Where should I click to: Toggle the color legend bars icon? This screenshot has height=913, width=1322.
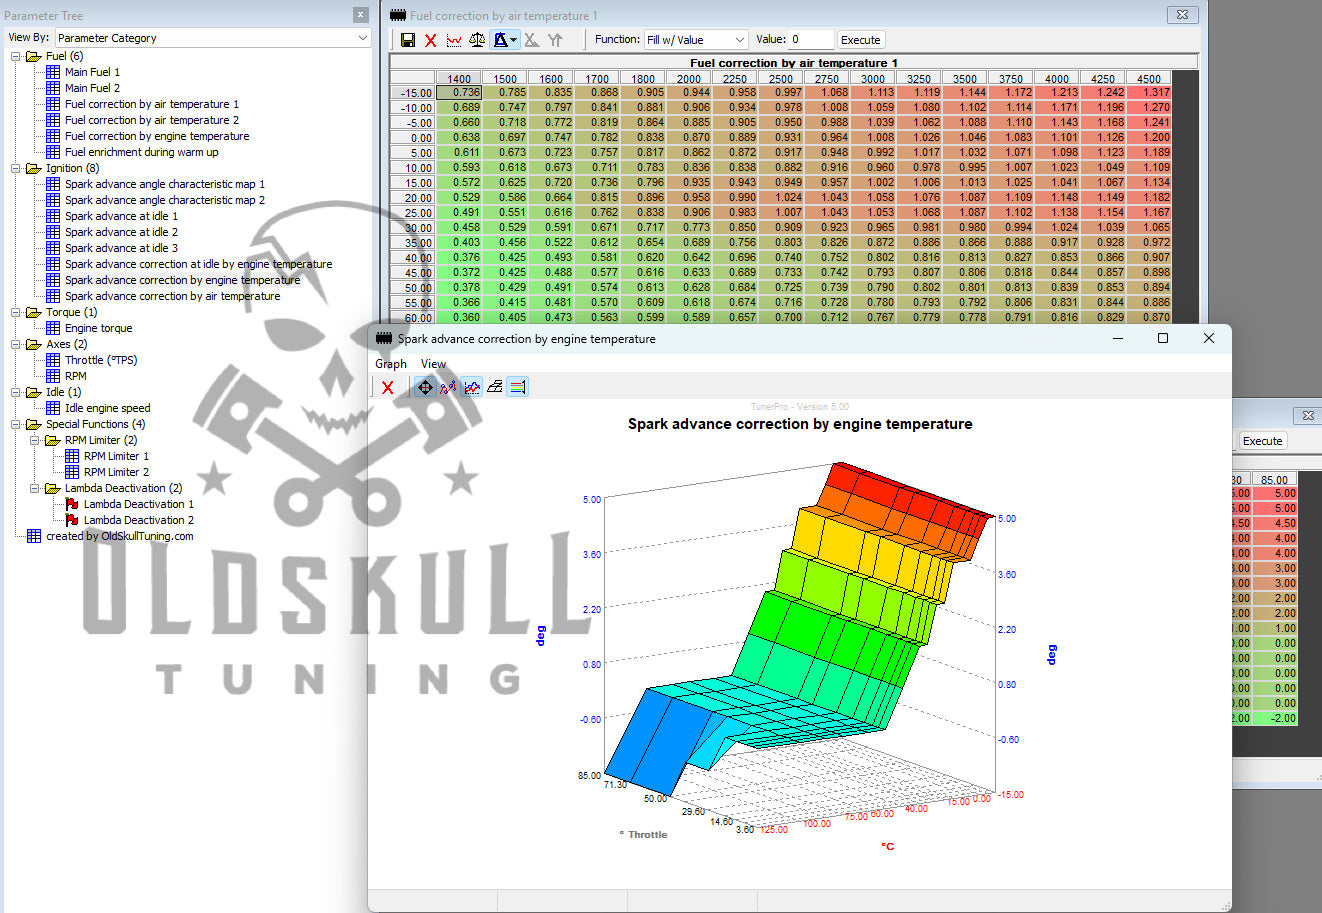click(517, 387)
